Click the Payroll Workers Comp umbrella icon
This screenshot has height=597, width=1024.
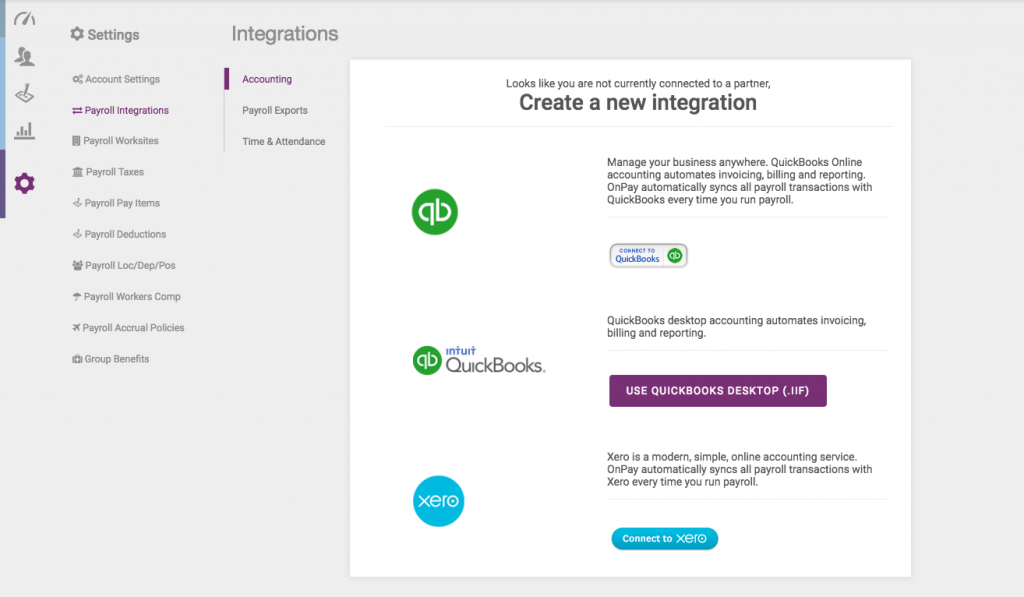(76, 297)
